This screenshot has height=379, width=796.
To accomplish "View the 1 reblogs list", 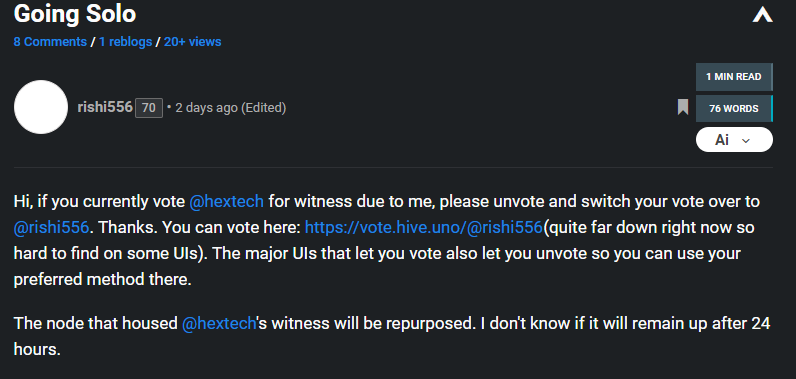I will (x=125, y=42).
